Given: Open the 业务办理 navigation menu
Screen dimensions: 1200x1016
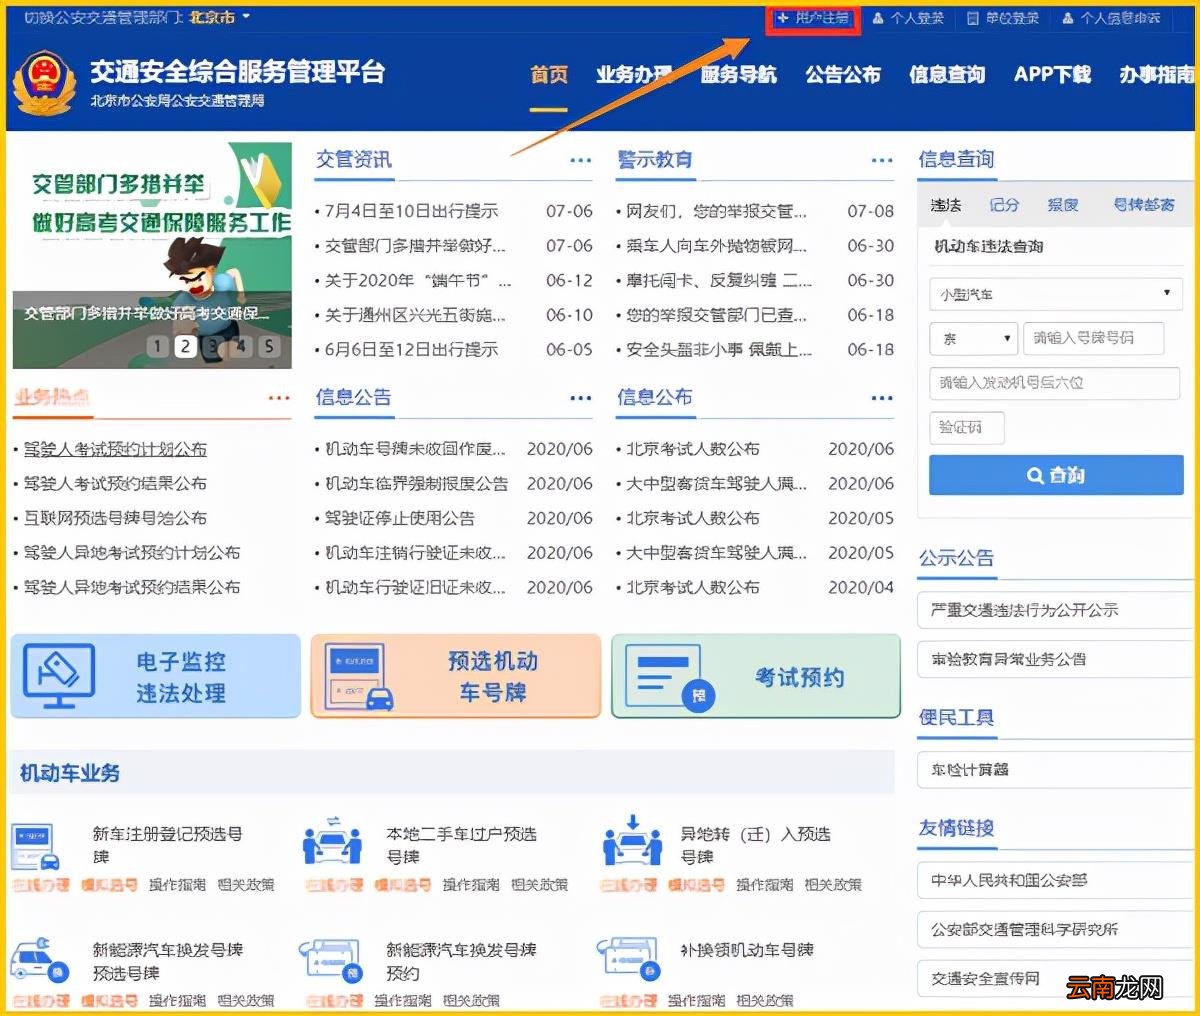Looking at the screenshot, I should click(x=634, y=75).
